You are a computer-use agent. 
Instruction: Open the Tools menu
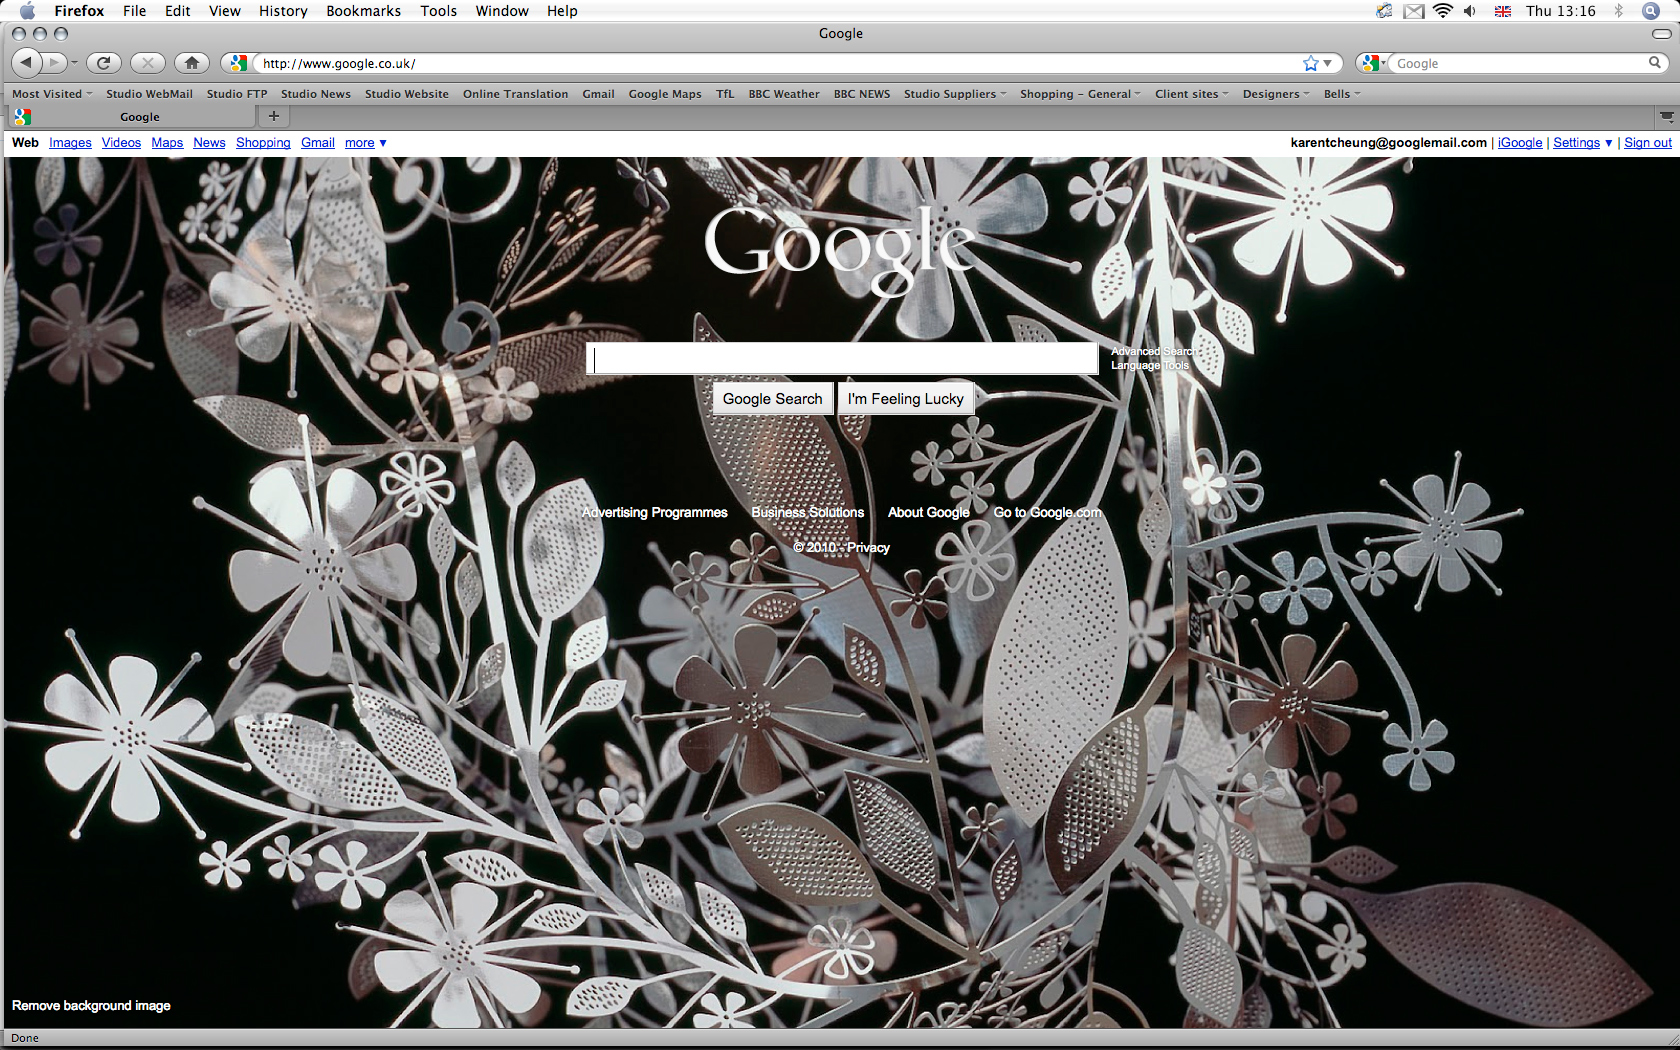point(439,11)
